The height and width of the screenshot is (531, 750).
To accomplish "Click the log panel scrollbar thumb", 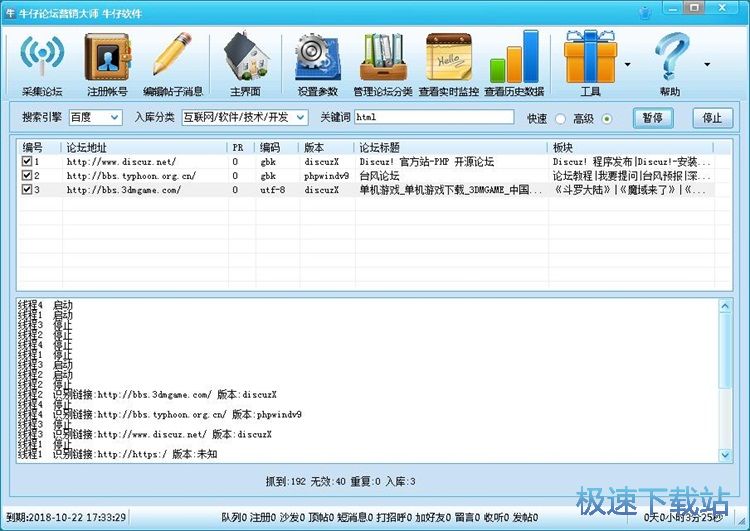I will pos(725,352).
